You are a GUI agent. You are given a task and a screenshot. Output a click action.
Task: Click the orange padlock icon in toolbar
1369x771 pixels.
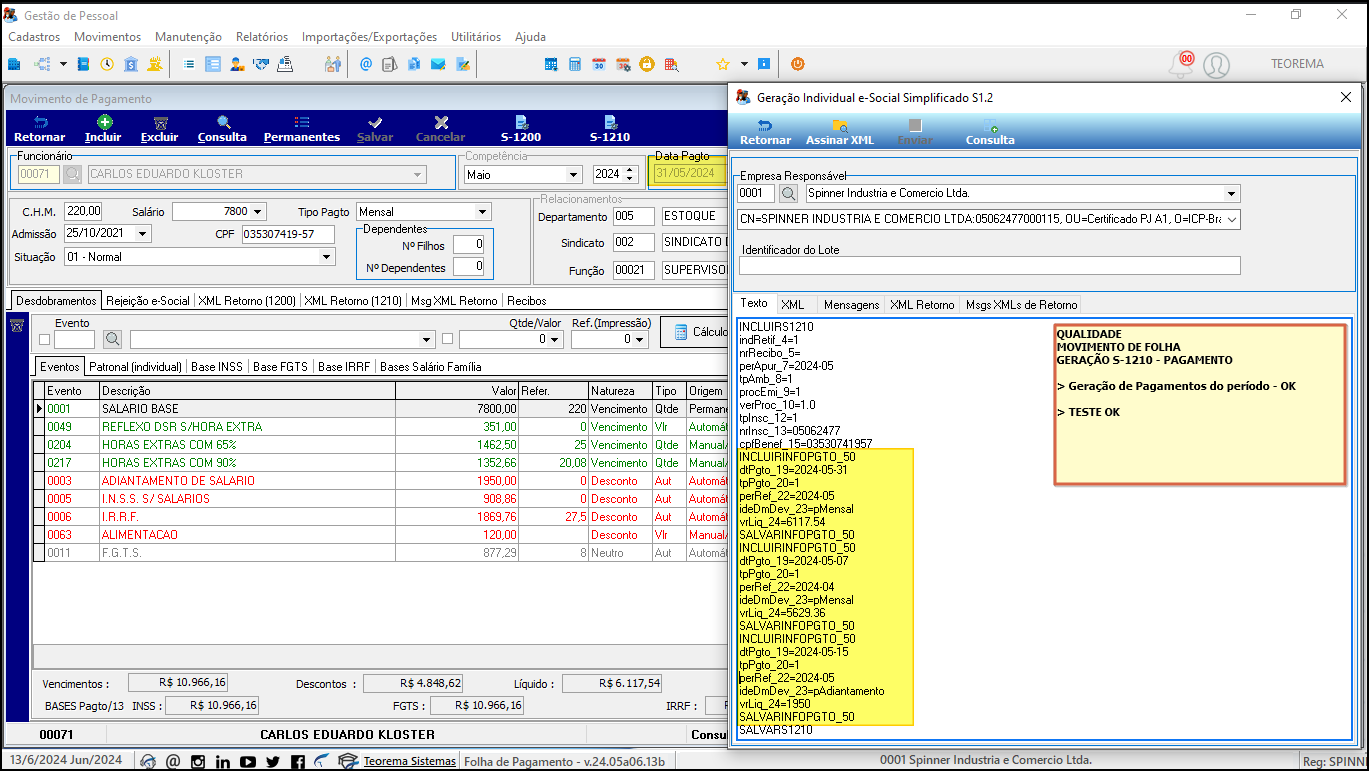click(x=647, y=64)
